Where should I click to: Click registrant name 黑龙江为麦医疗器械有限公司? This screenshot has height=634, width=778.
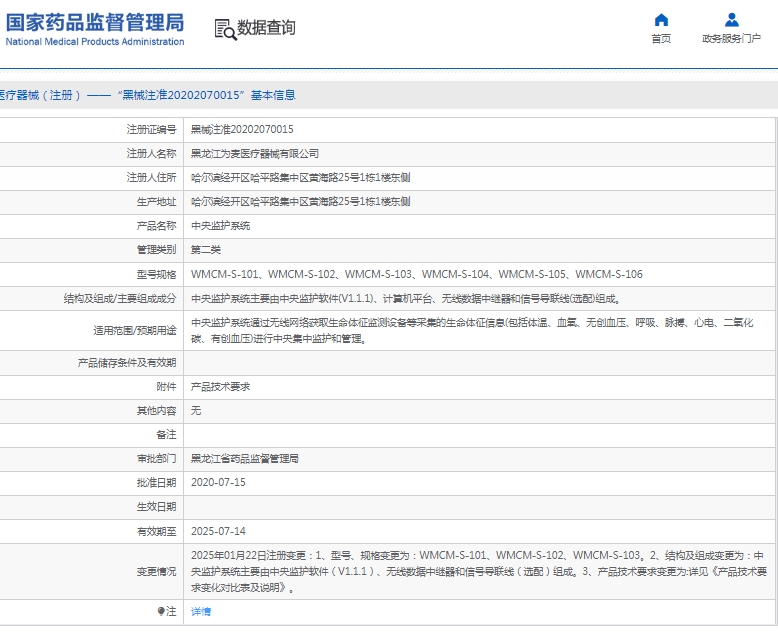click(x=255, y=154)
